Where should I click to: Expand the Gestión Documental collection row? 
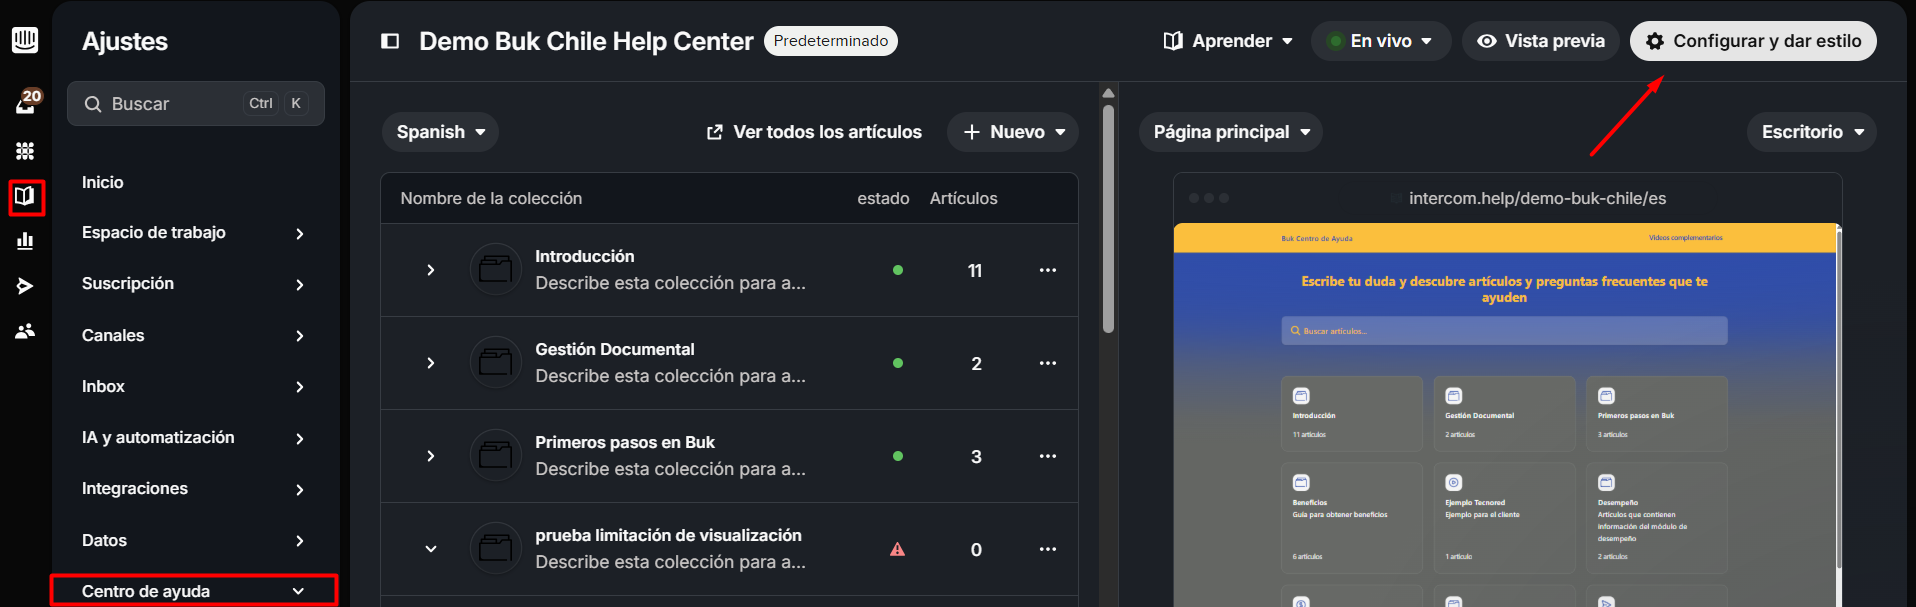click(x=431, y=363)
